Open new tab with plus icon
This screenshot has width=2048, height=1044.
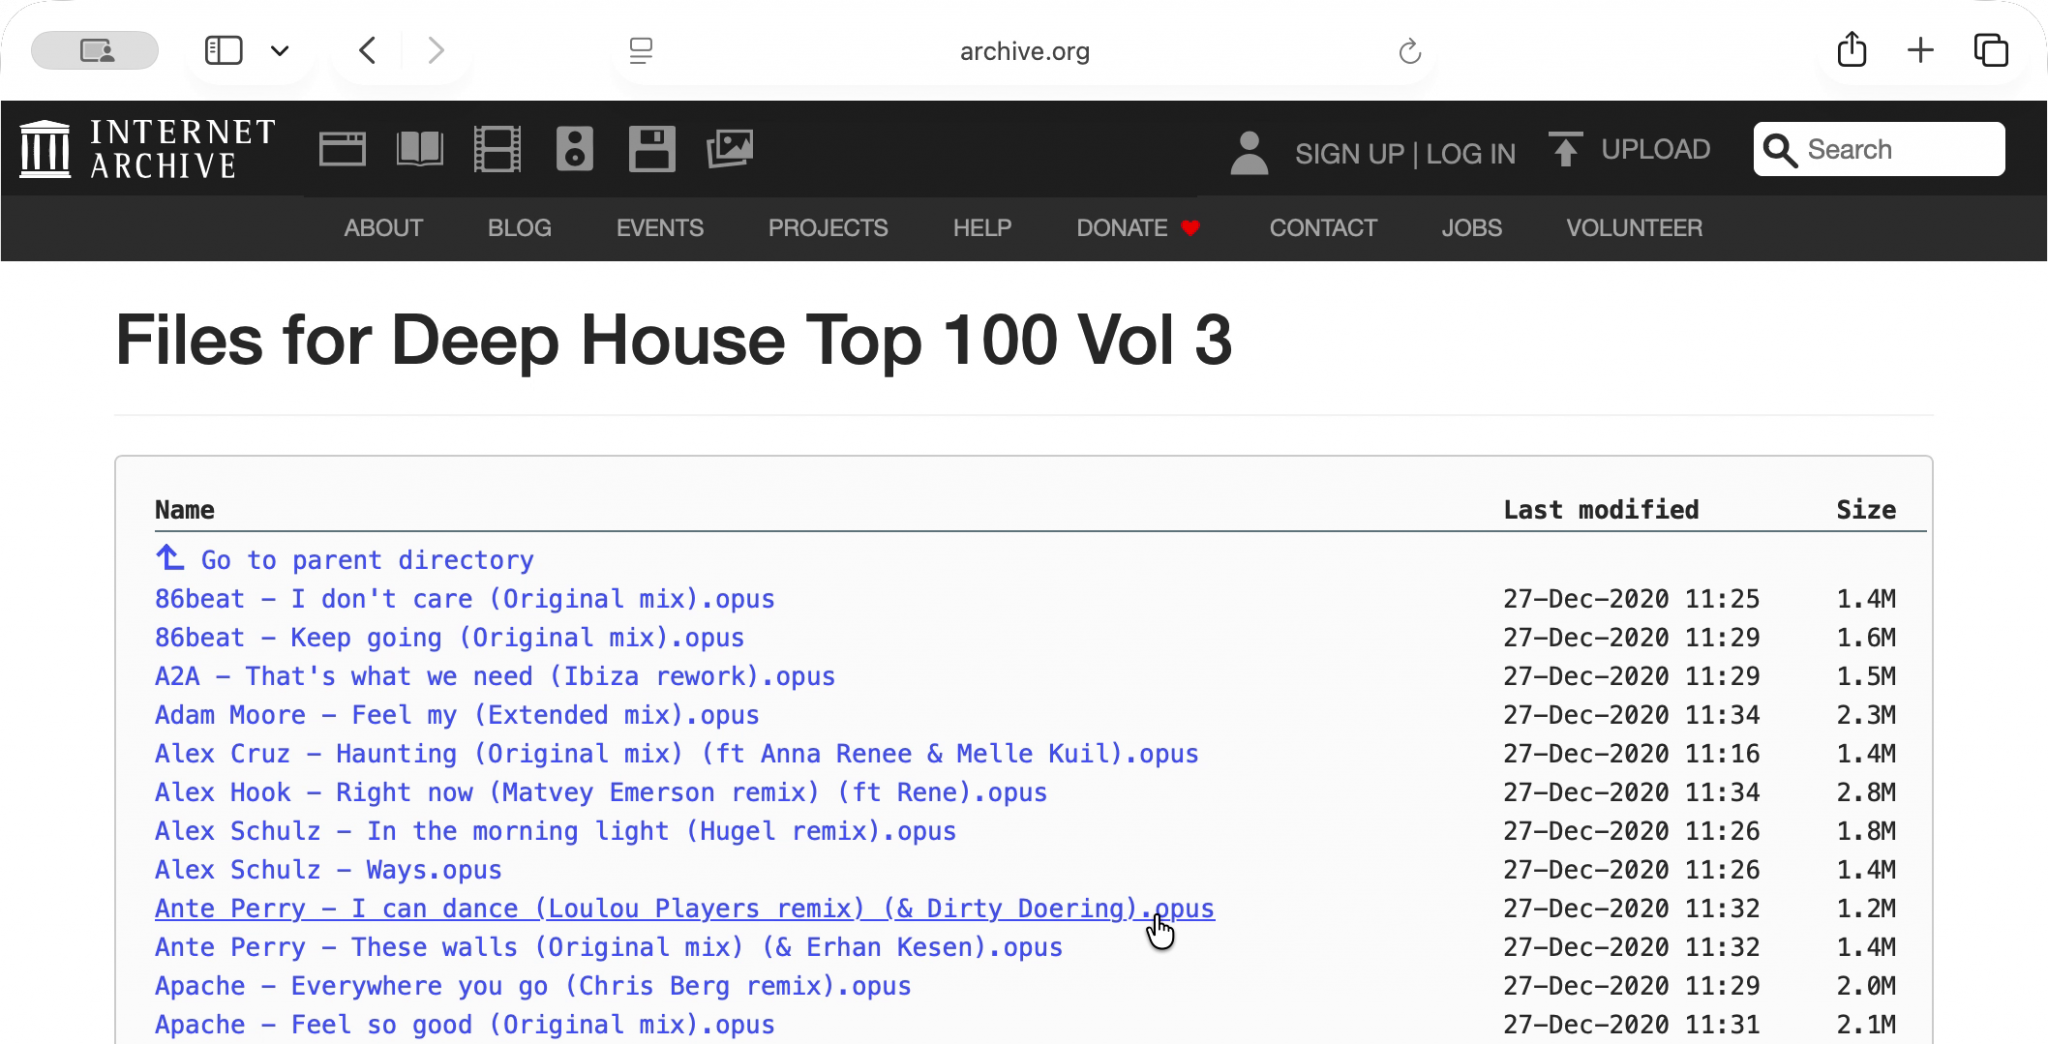(1920, 50)
